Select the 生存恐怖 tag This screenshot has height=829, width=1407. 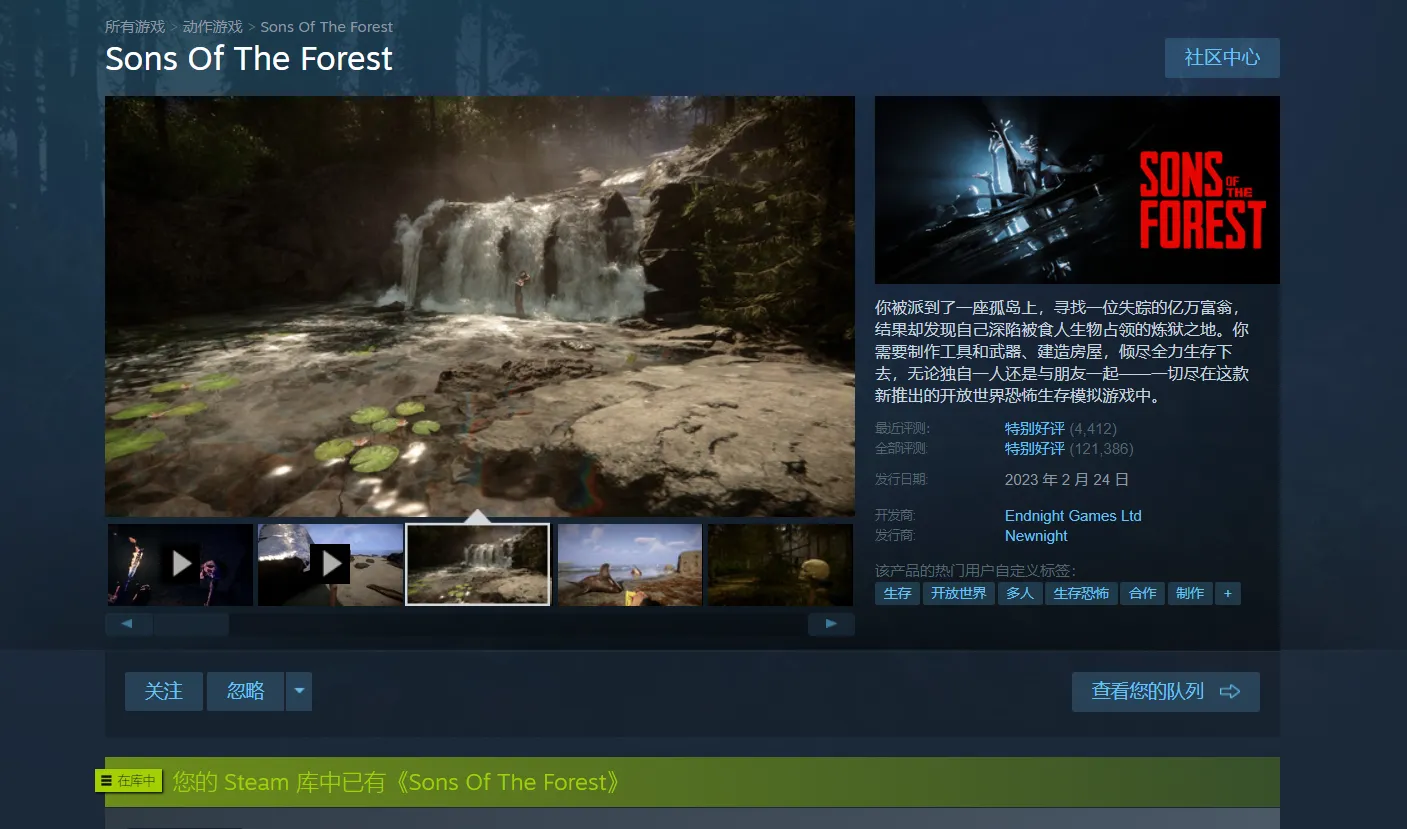tap(1080, 593)
